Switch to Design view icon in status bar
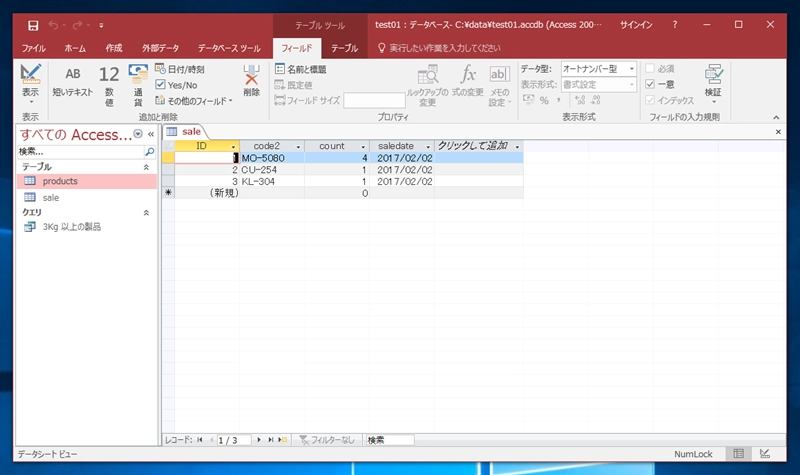800x475 pixels. tap(765, 454)
